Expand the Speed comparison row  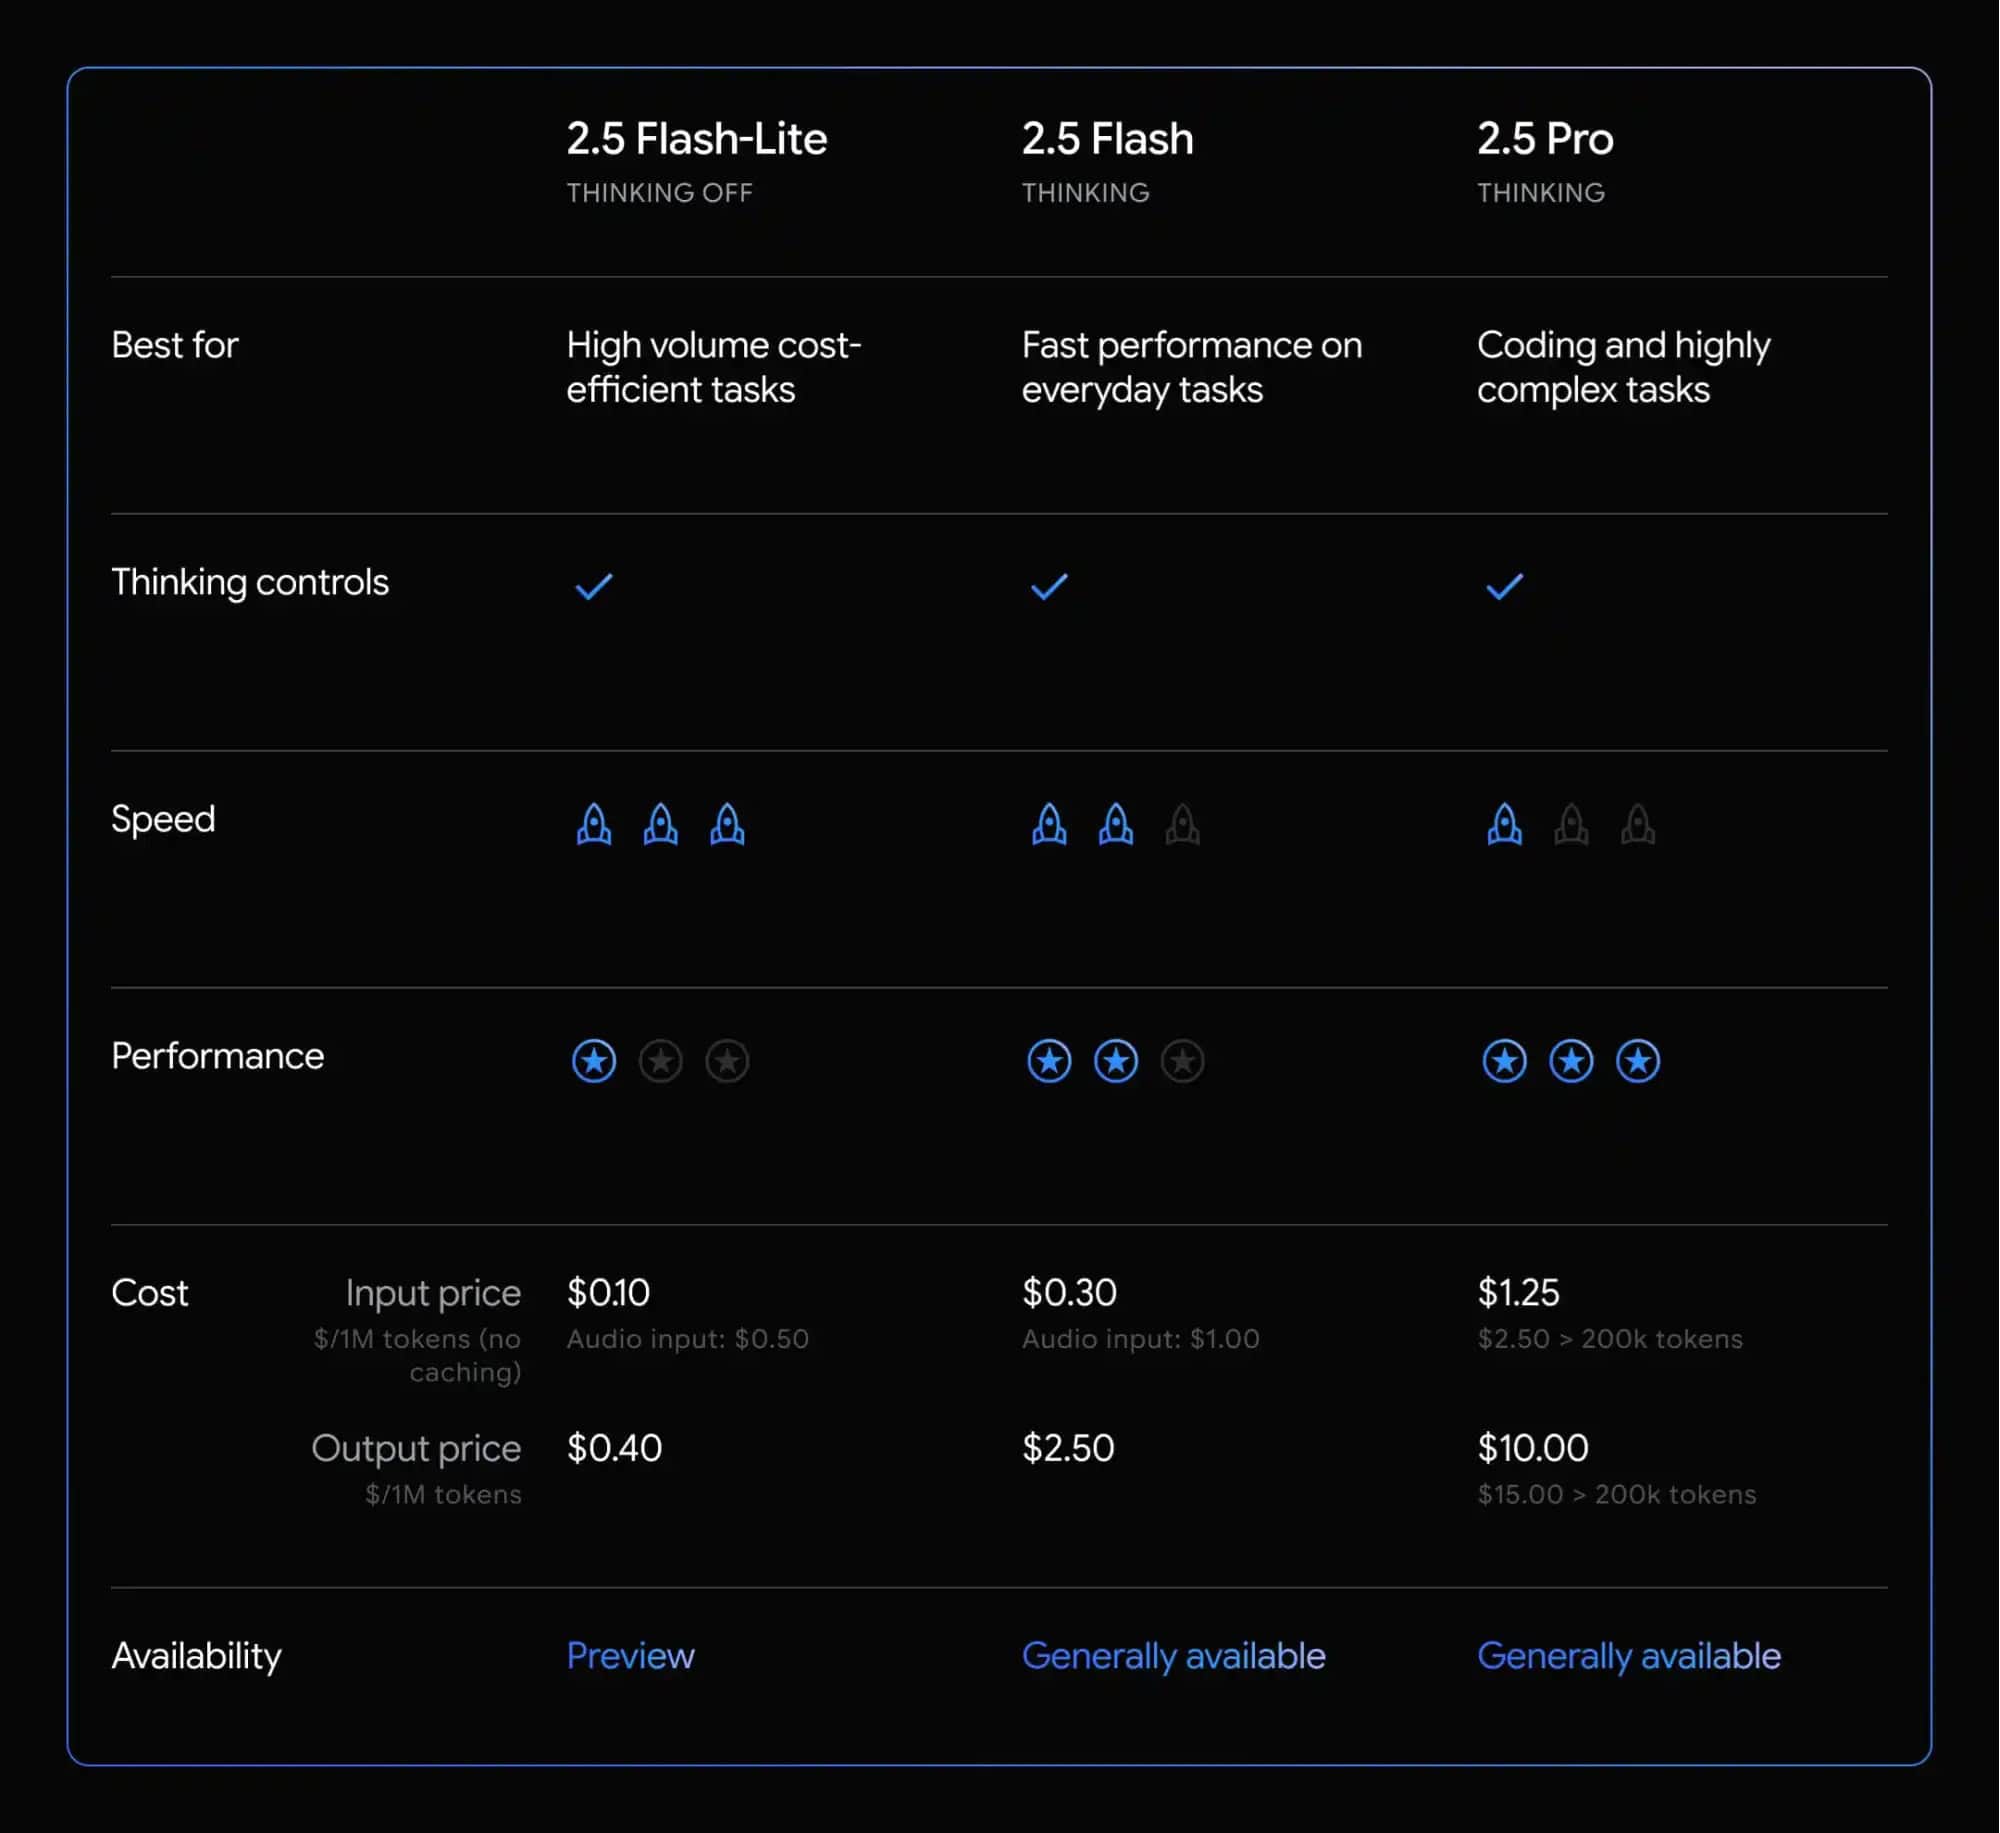click(x=163, y=819)
